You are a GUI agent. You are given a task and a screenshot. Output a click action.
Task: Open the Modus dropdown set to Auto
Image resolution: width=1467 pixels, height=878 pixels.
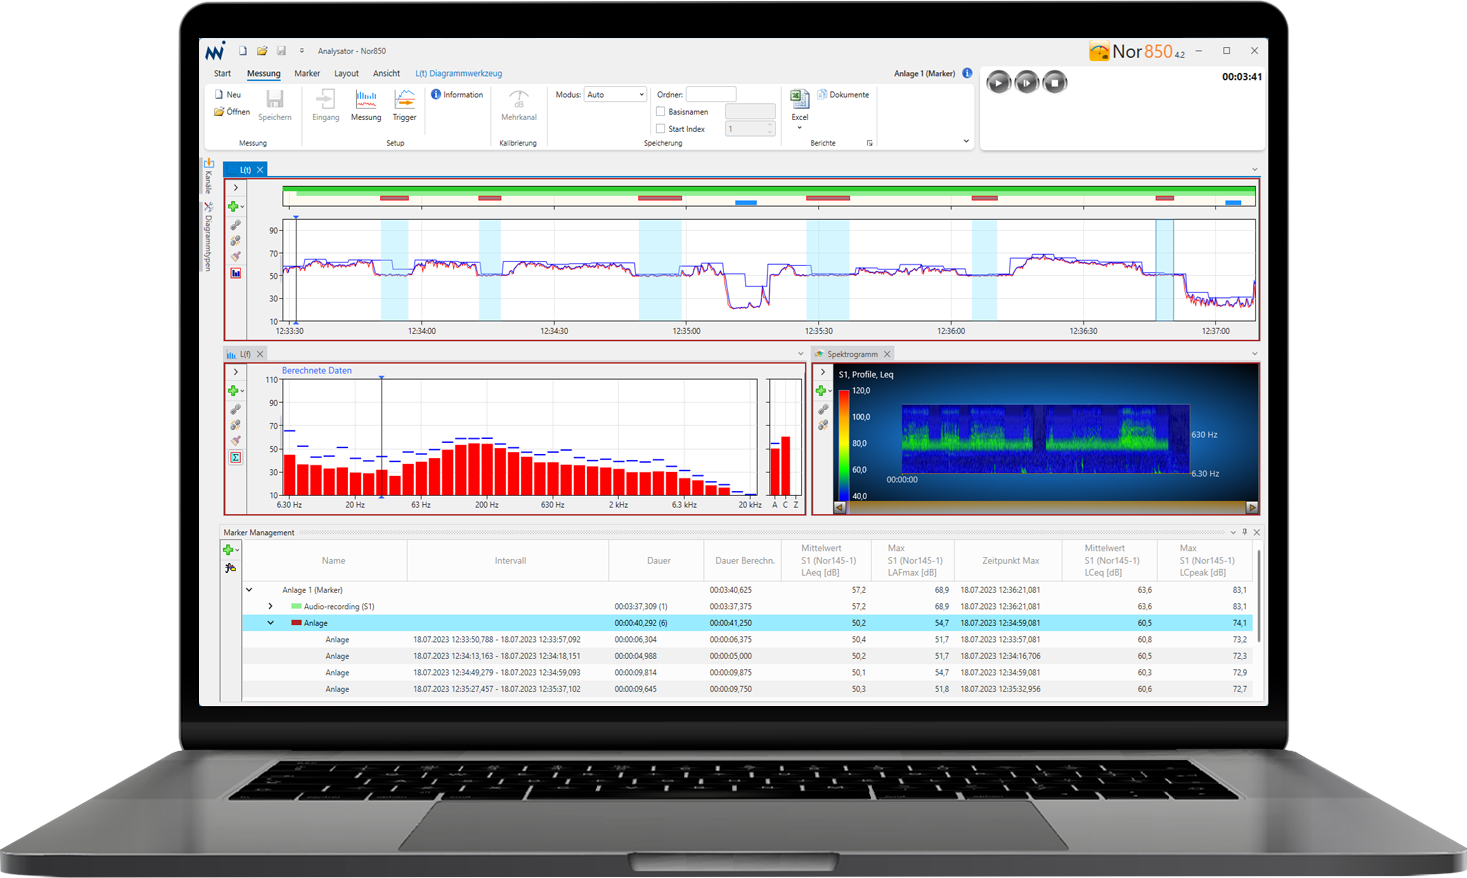click(615, 95)
